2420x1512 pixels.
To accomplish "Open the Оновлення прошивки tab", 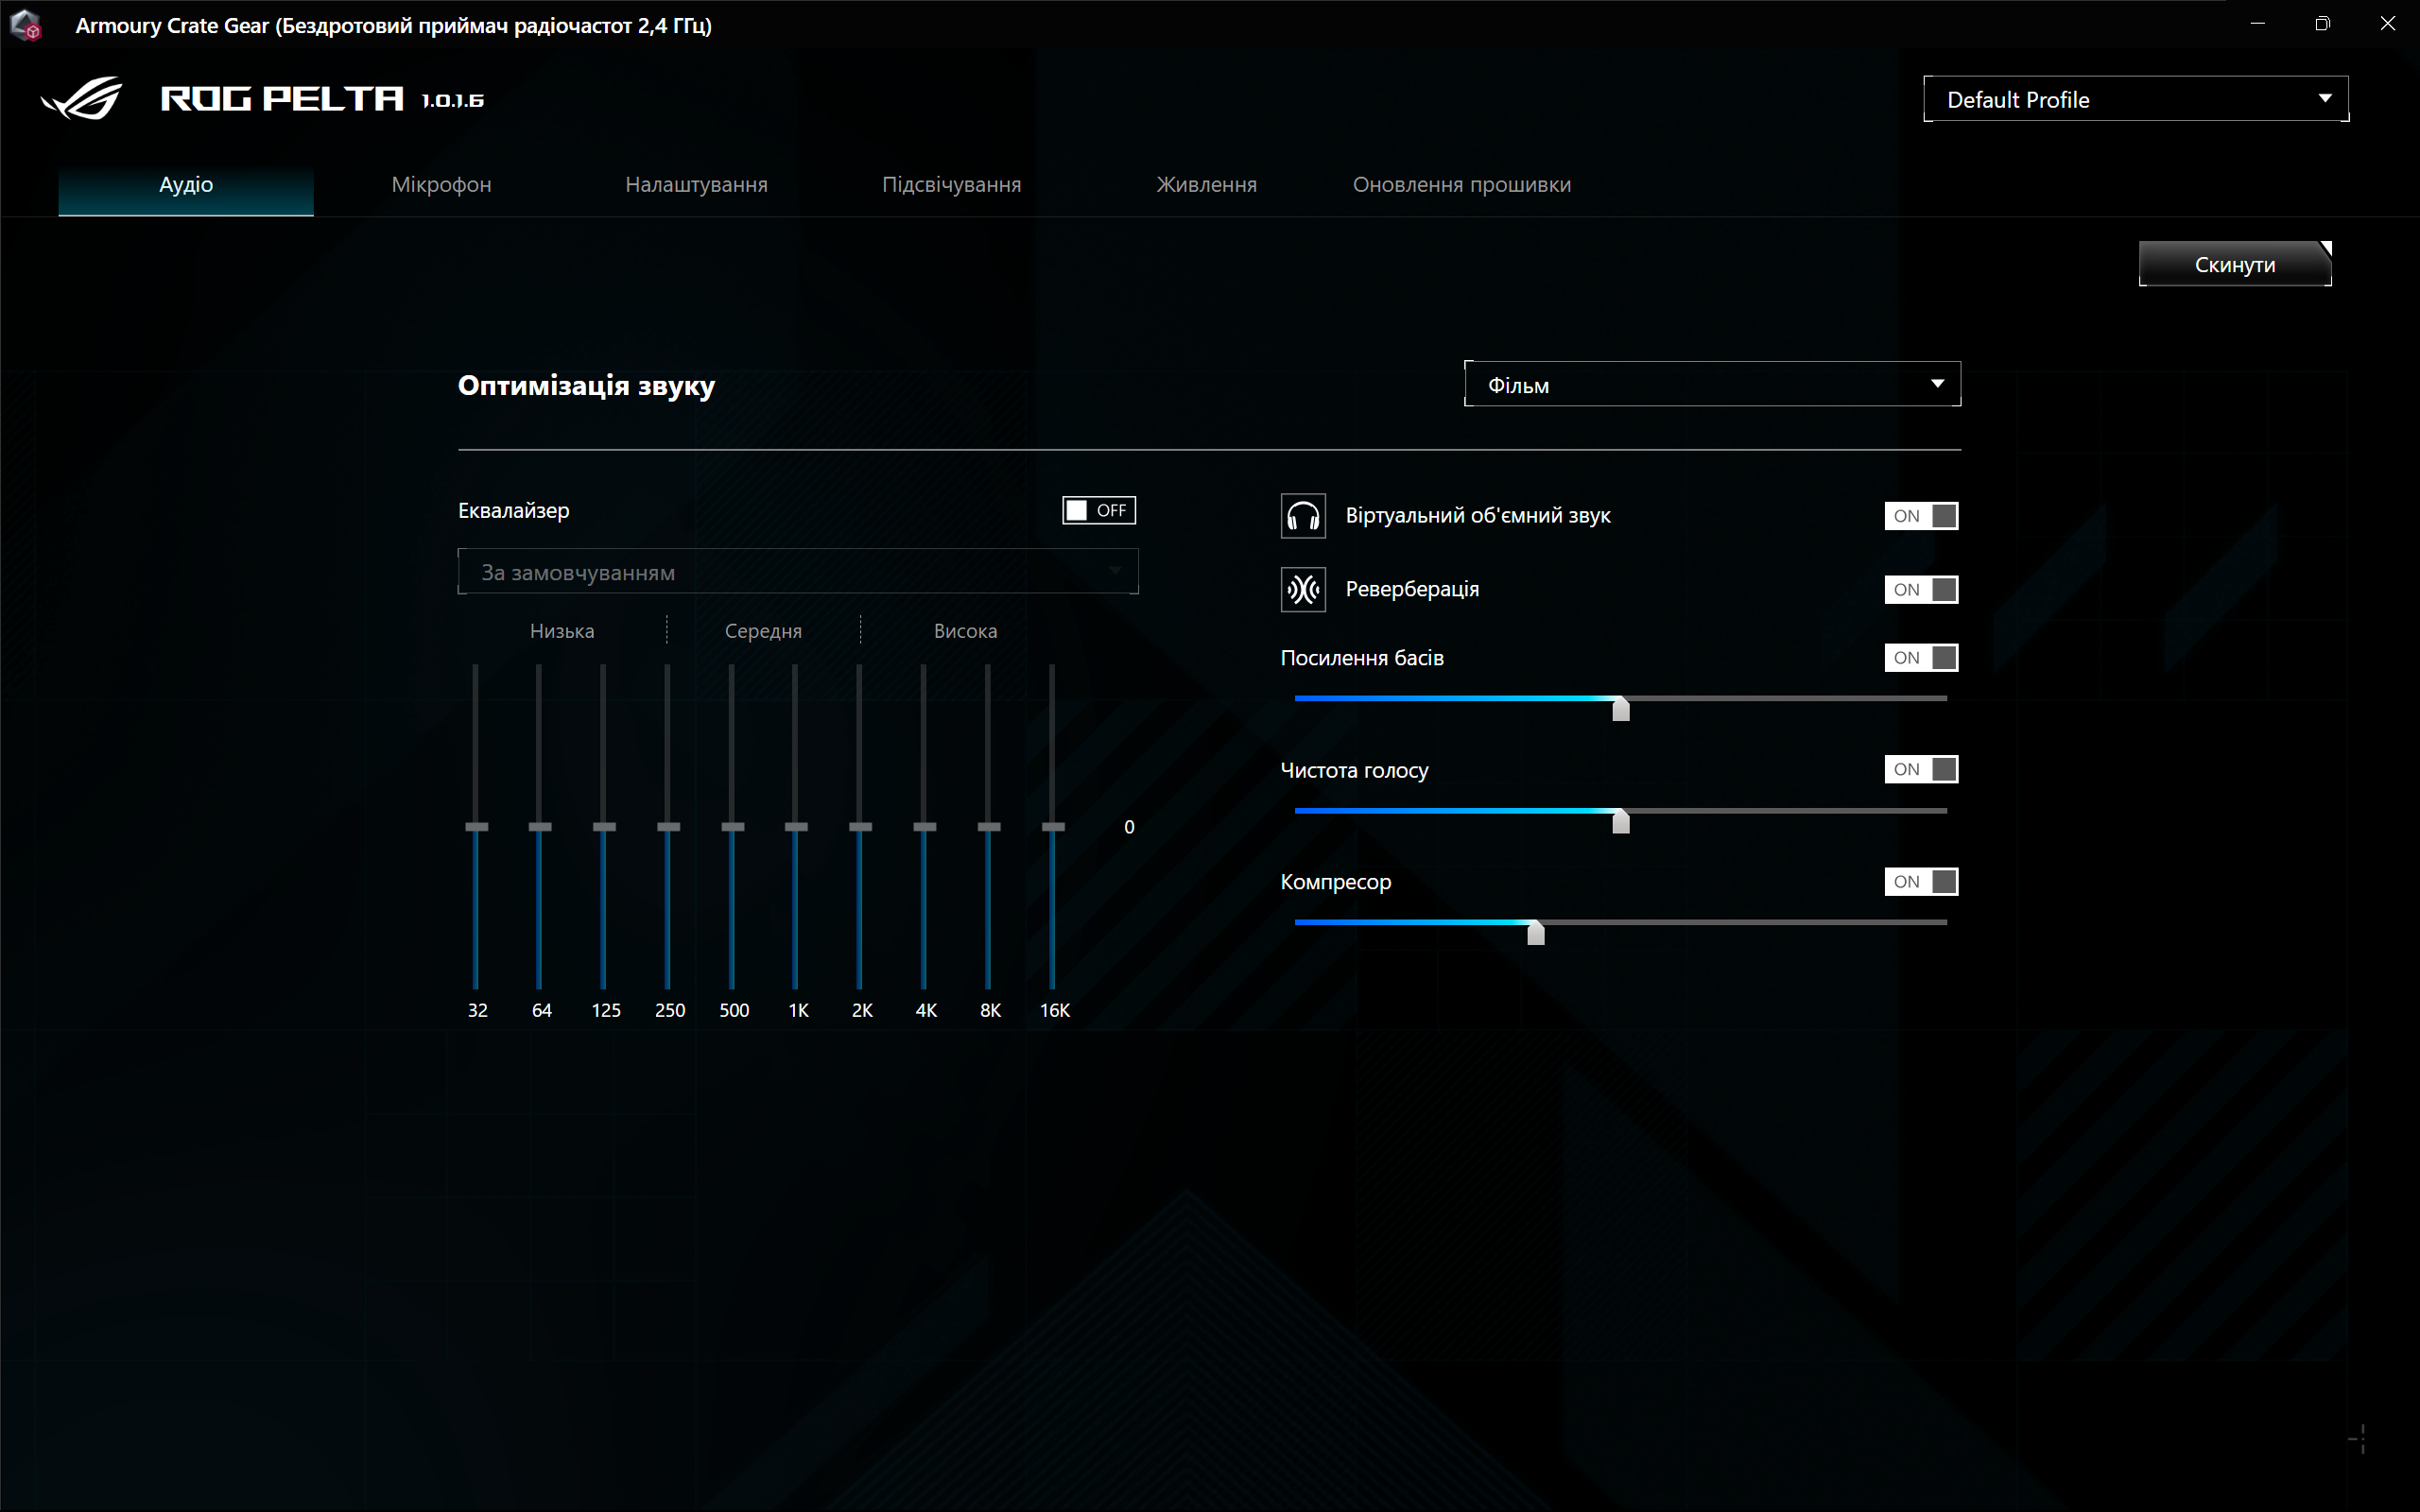I will coord(1461,185).
